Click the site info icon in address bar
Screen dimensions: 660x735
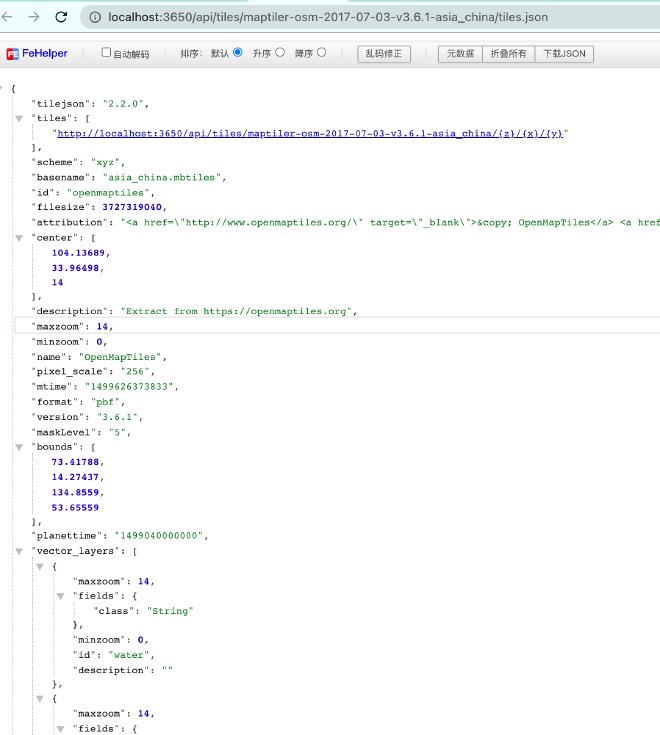click(95, 17)
